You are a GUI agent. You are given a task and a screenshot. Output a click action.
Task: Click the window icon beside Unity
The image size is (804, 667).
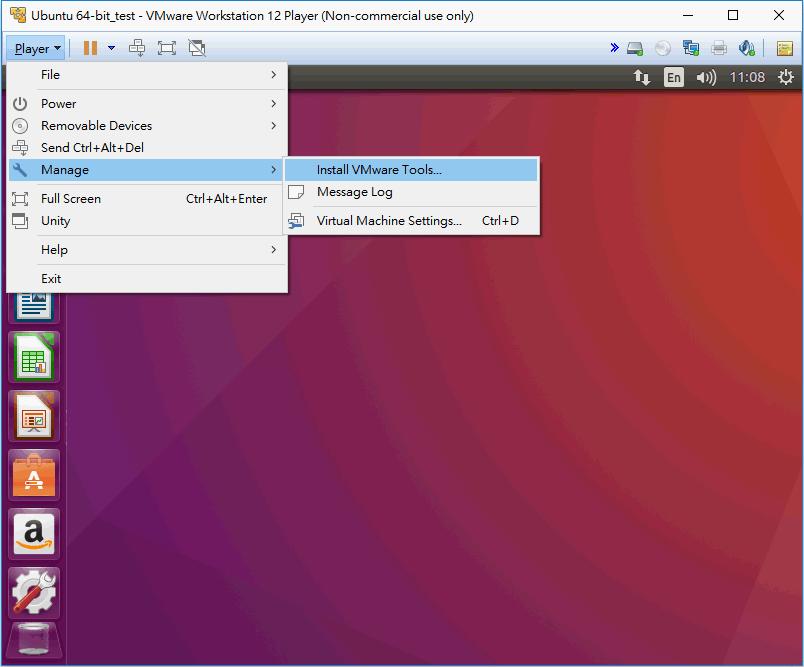point(20,221)
